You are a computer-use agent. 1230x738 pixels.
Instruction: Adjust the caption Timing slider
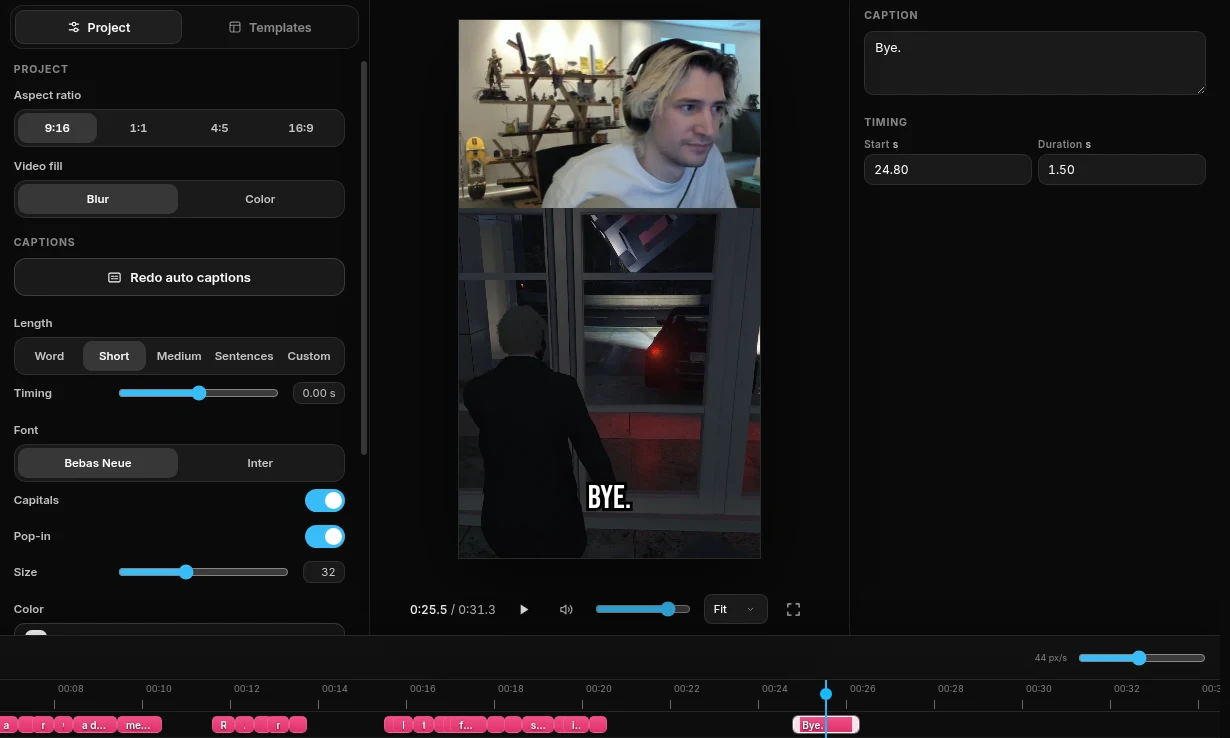(x=198, y=393)
